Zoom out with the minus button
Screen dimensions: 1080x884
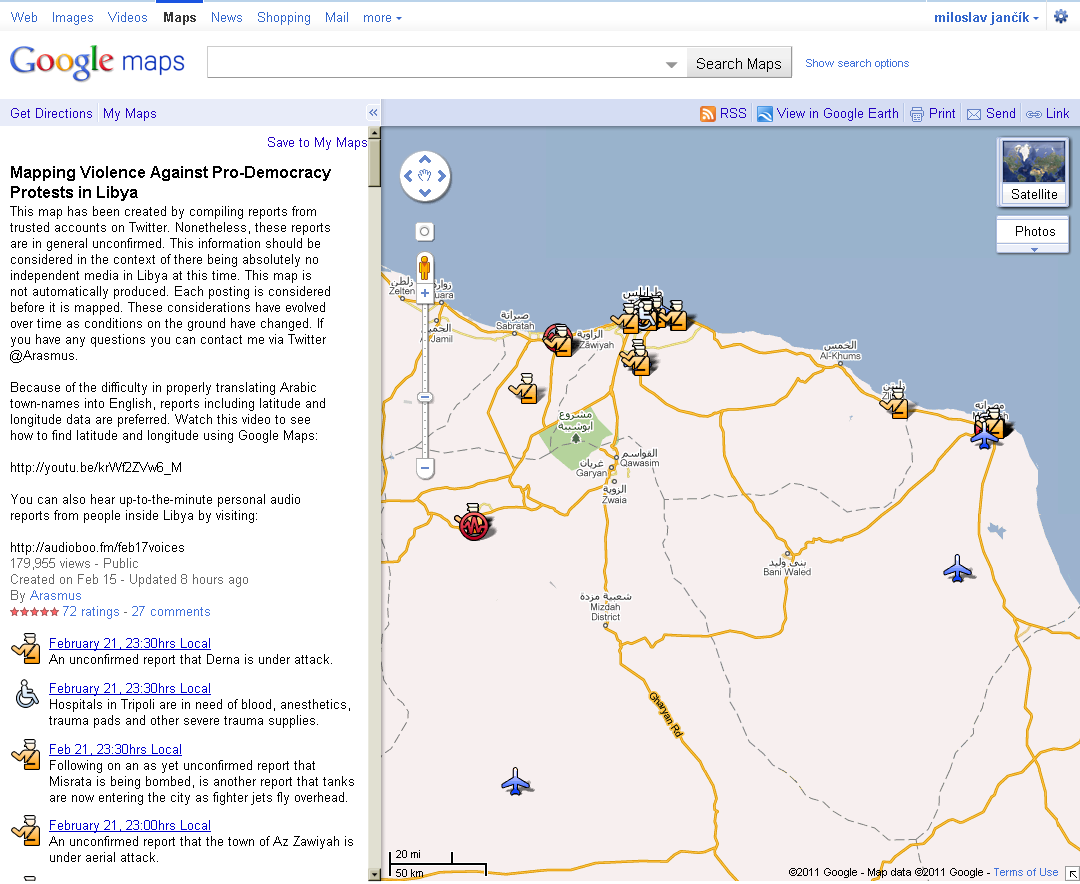click(x=425, y=469)
